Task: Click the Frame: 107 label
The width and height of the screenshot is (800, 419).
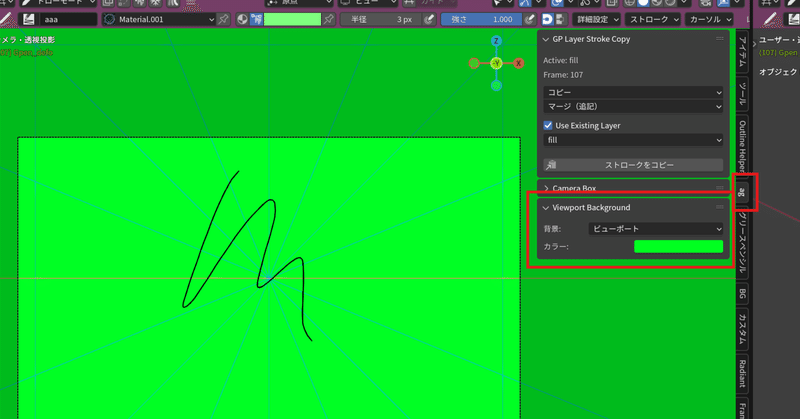Action: pos(563,75)
